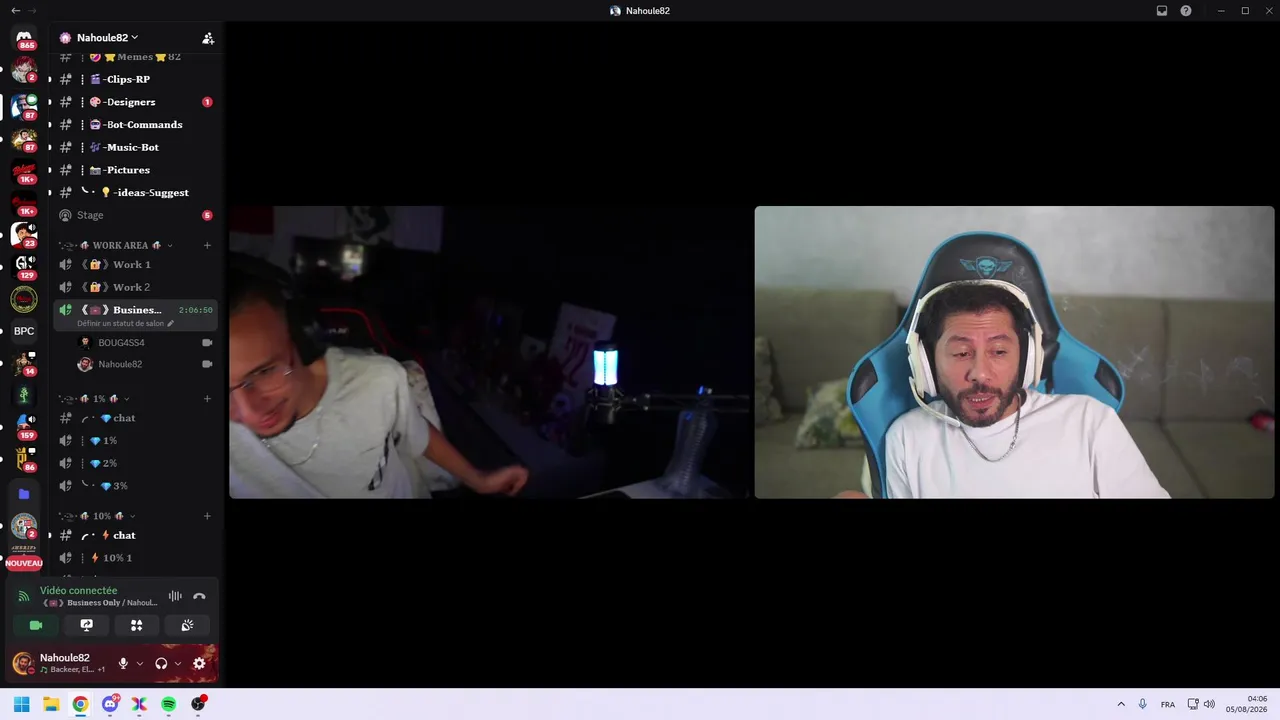1280x720 pixels.
Task: Open the Clips-RP channel
Action: (x=135, y=79)
